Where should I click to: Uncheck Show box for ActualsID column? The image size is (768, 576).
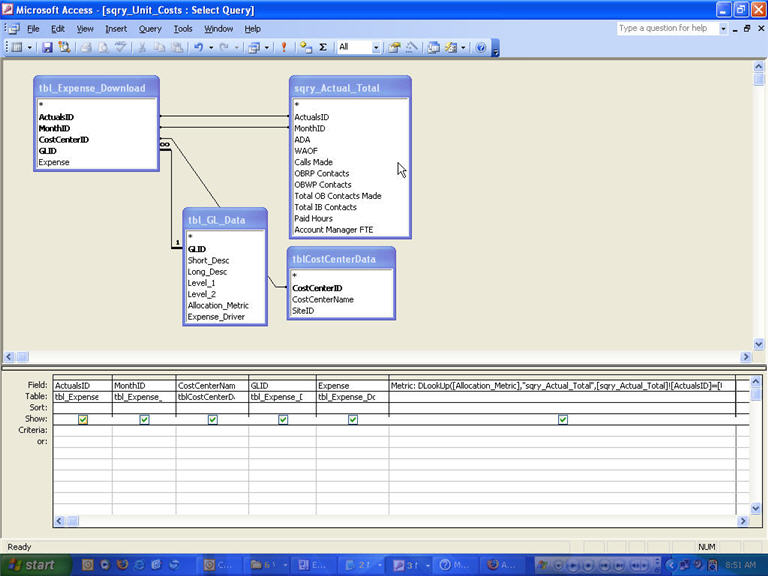pyautogui.click(x=83, y=420)
